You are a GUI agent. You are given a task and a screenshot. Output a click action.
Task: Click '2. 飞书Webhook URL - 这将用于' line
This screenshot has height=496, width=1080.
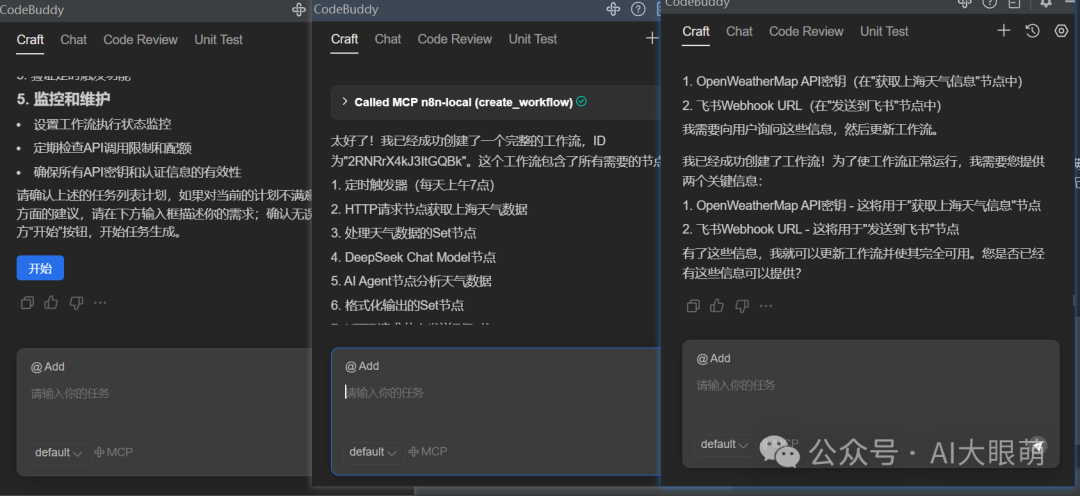point(821,229)
